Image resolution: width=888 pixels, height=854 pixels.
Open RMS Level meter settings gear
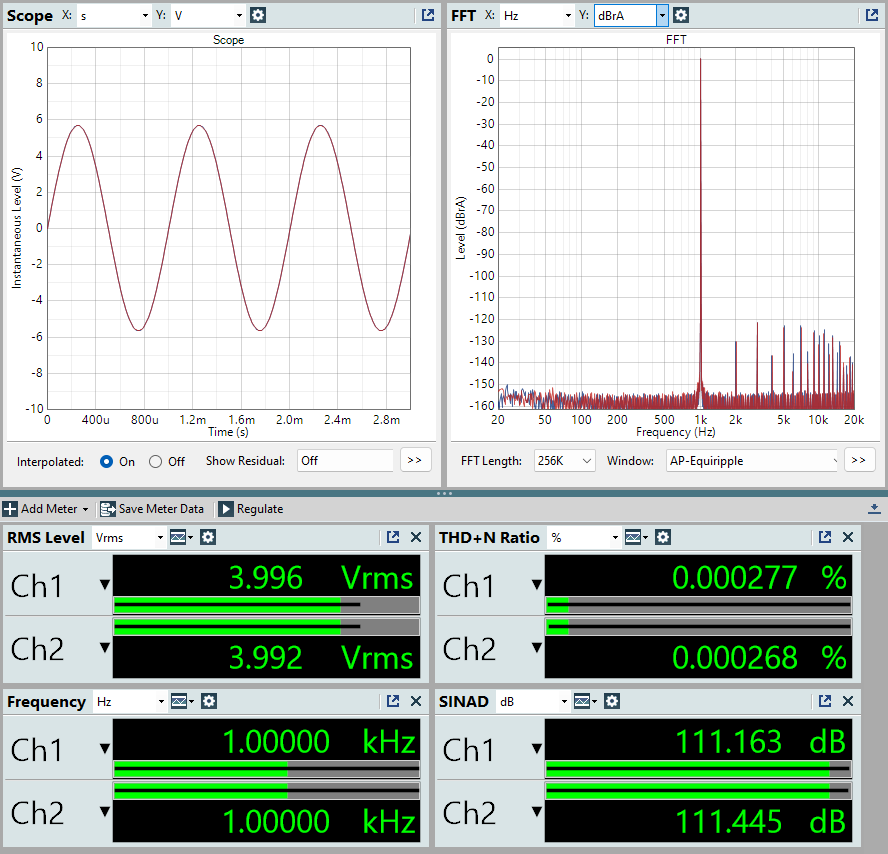tap(208, 537)
